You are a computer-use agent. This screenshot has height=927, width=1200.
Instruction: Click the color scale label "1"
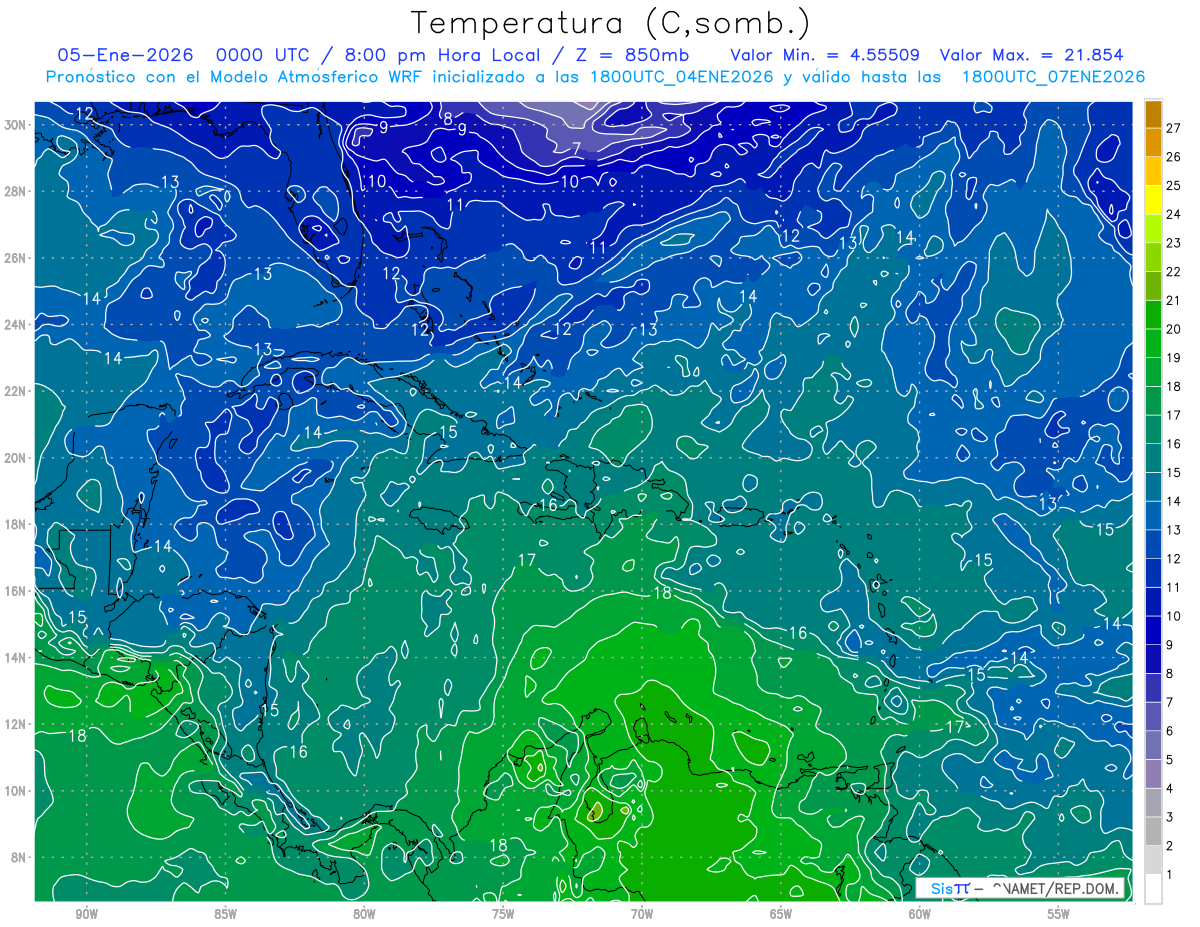pos(1169,875)
